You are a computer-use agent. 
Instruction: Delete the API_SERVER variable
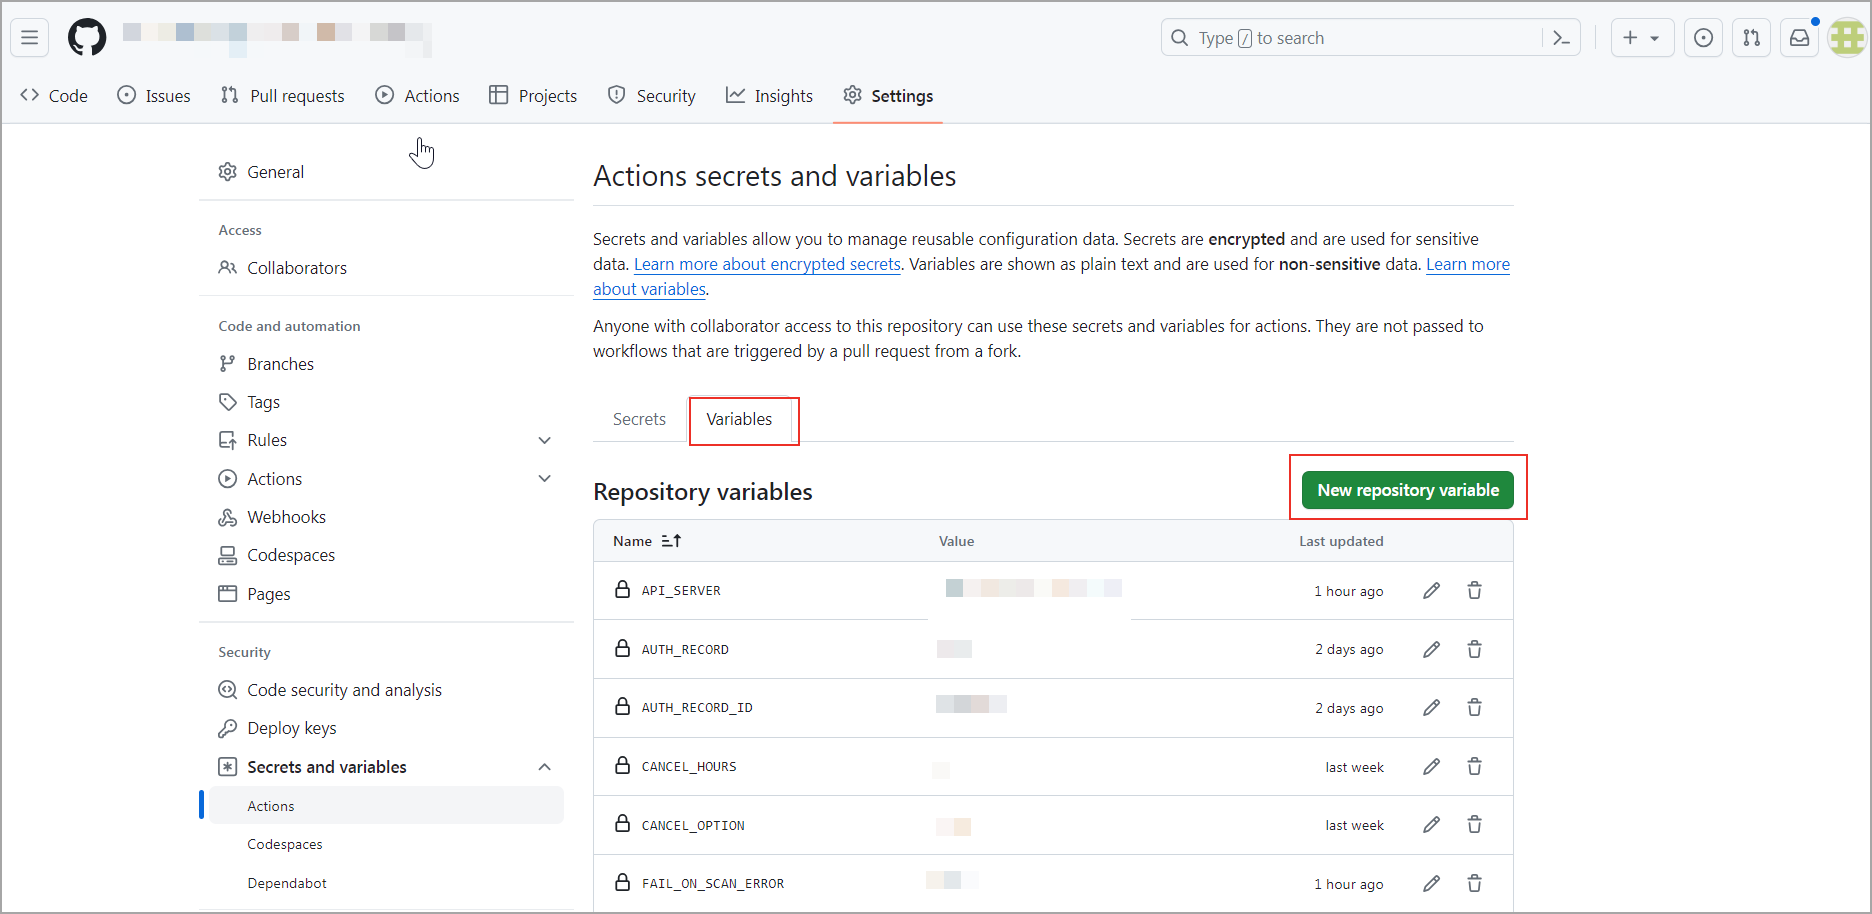[1474, 591]
